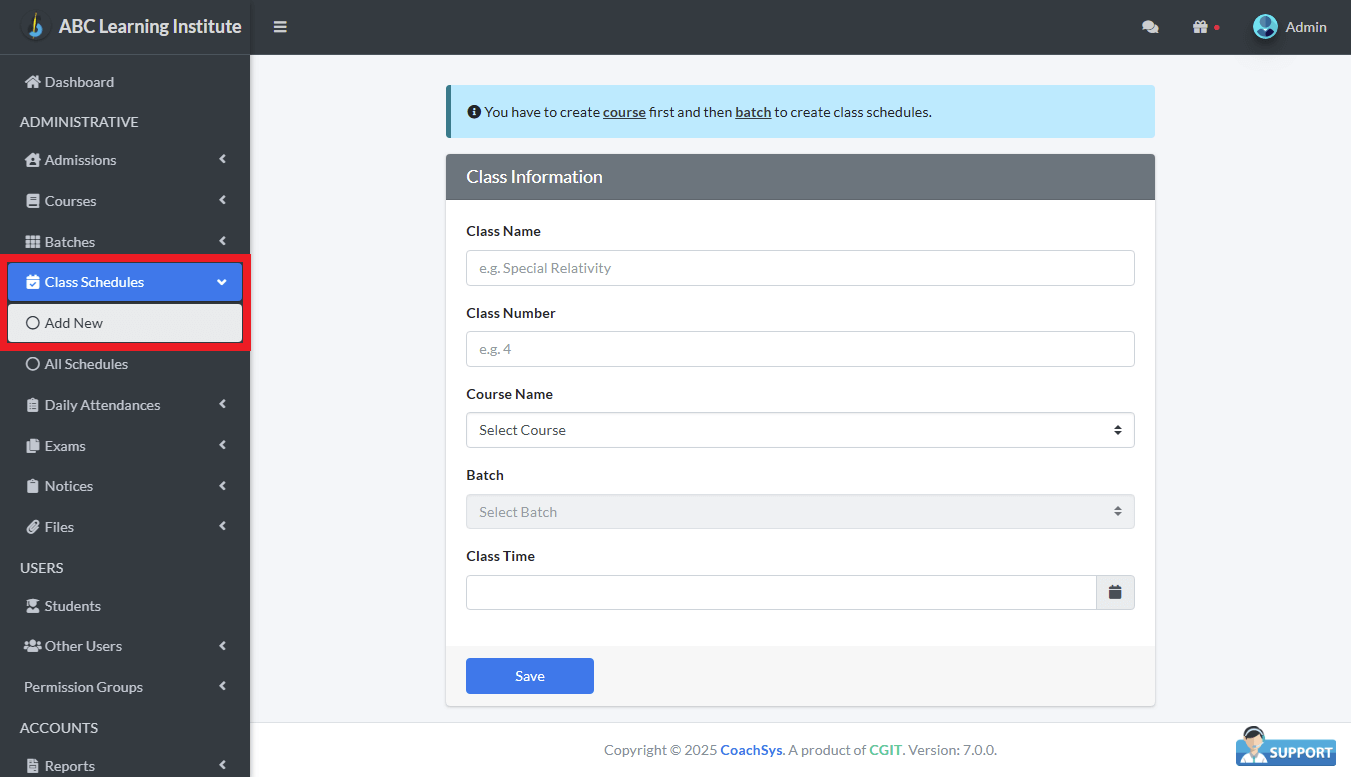Select the Add New radio item
The height and width of the screenshot is (777, 1351).
click(33, 323)
